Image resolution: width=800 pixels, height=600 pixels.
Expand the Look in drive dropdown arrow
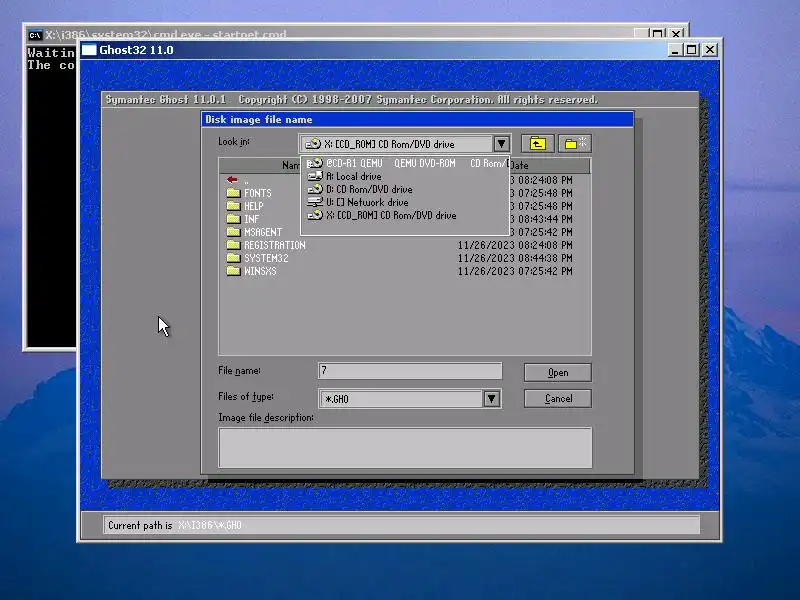[501, 144]
